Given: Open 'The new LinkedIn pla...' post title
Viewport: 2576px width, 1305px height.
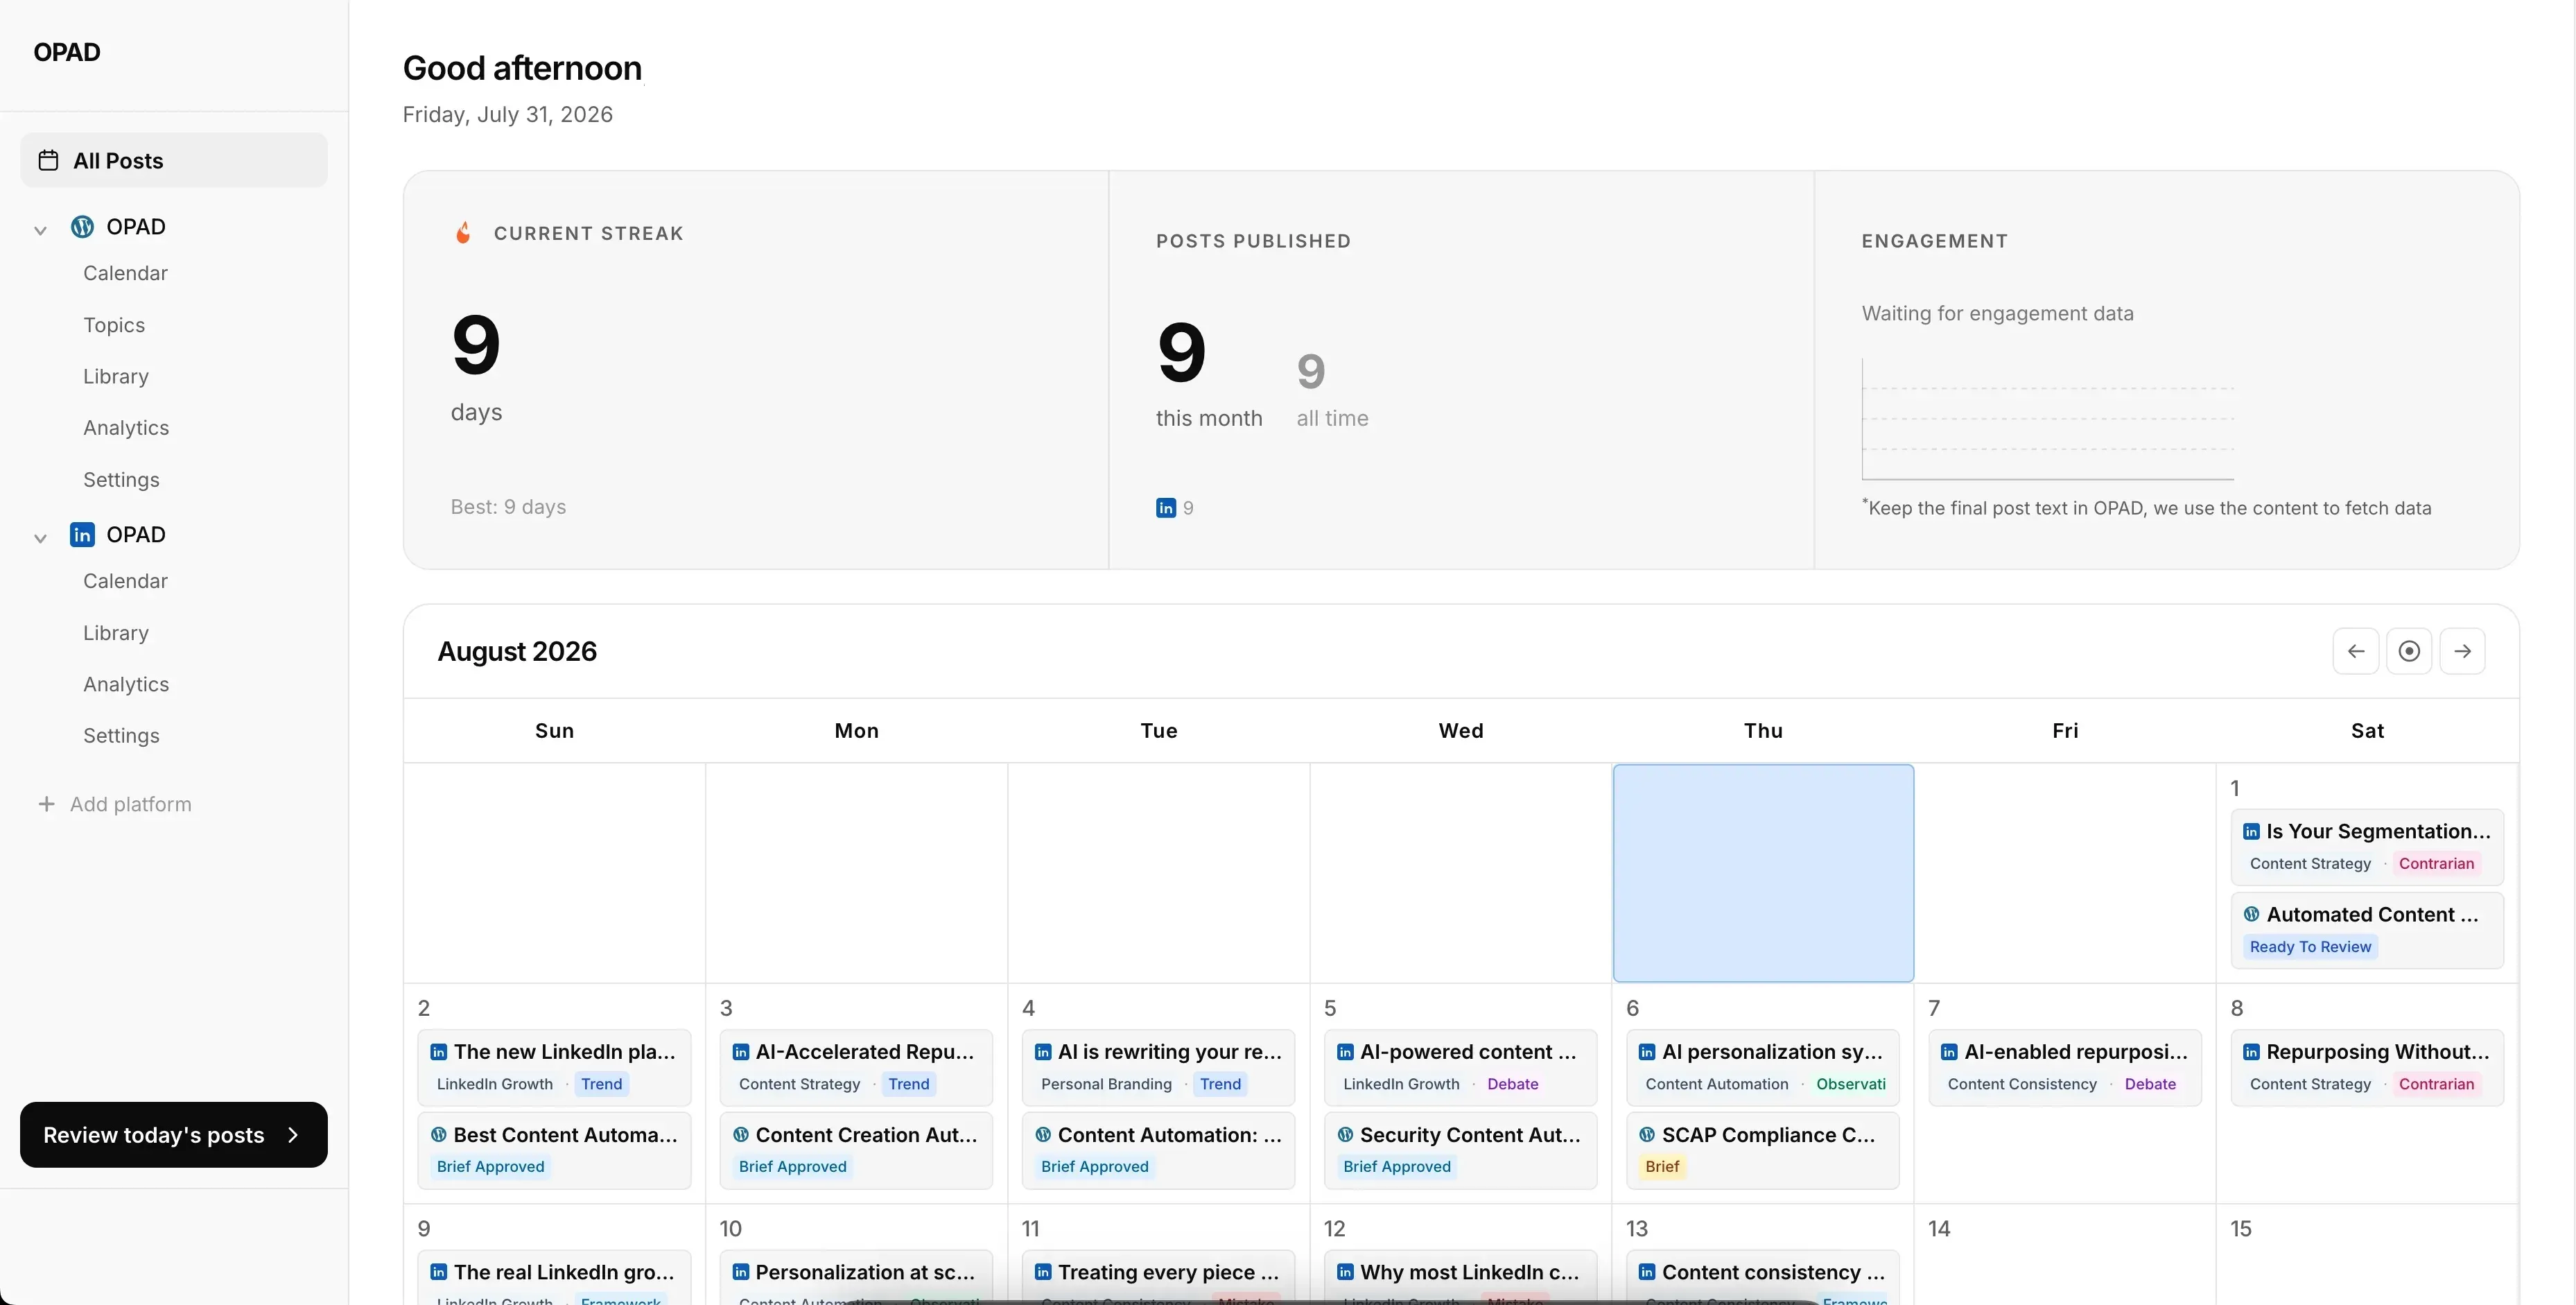Looking at the screenshot, I should pyautogui.click(x=564, y=1052).
